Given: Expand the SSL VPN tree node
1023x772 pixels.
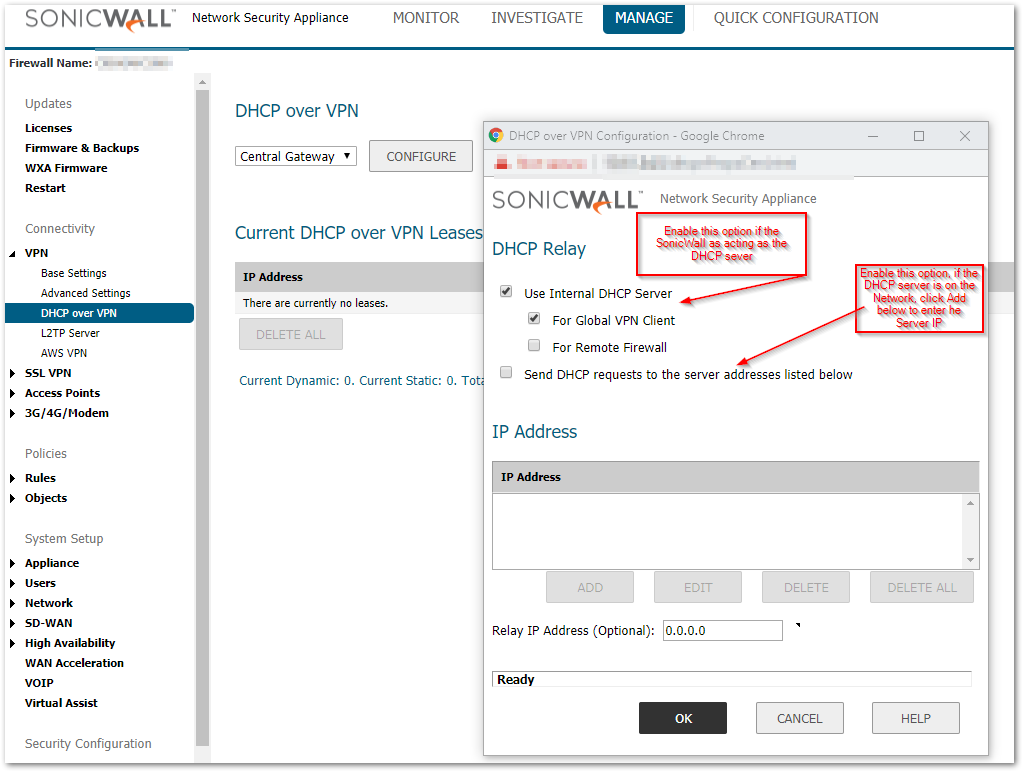Looking at the screenshot, I should pos(13,373).
